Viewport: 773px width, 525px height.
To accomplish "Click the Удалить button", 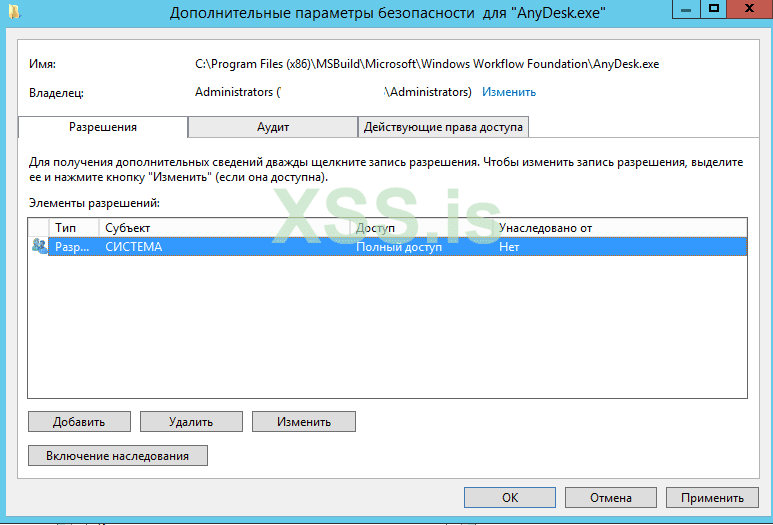I will coord(191,422).
